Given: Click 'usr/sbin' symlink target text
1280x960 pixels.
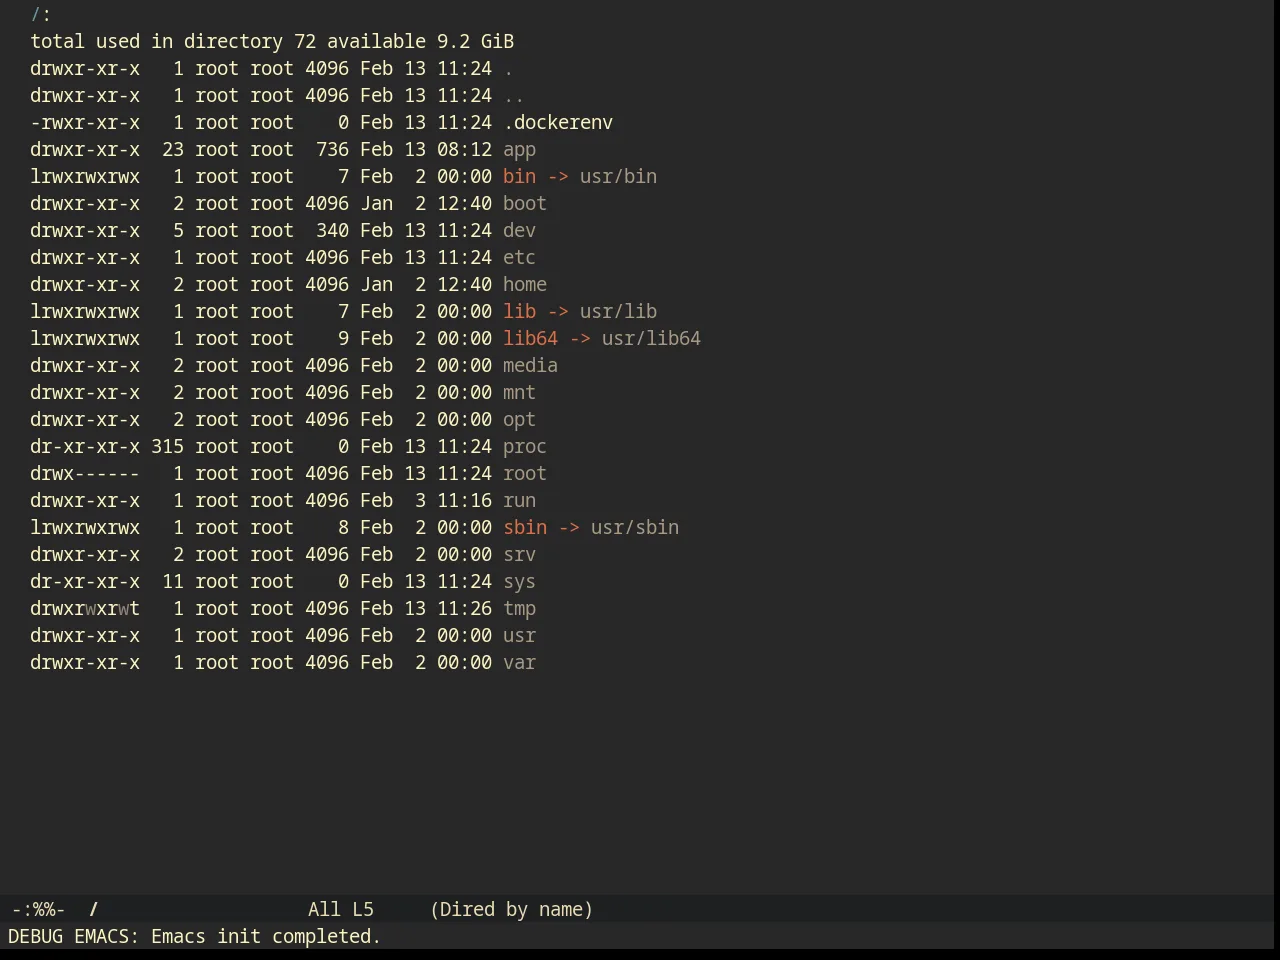Looking at the screenshot, I should pyautogui.click(x=635, y=528).
